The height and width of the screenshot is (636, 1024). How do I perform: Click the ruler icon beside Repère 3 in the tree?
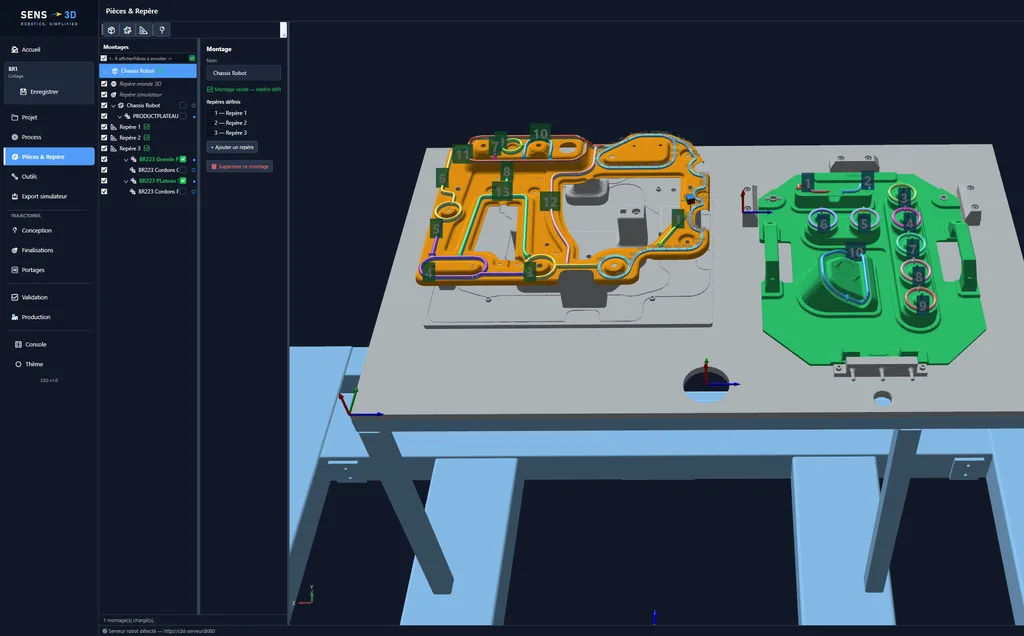[114, 148]
